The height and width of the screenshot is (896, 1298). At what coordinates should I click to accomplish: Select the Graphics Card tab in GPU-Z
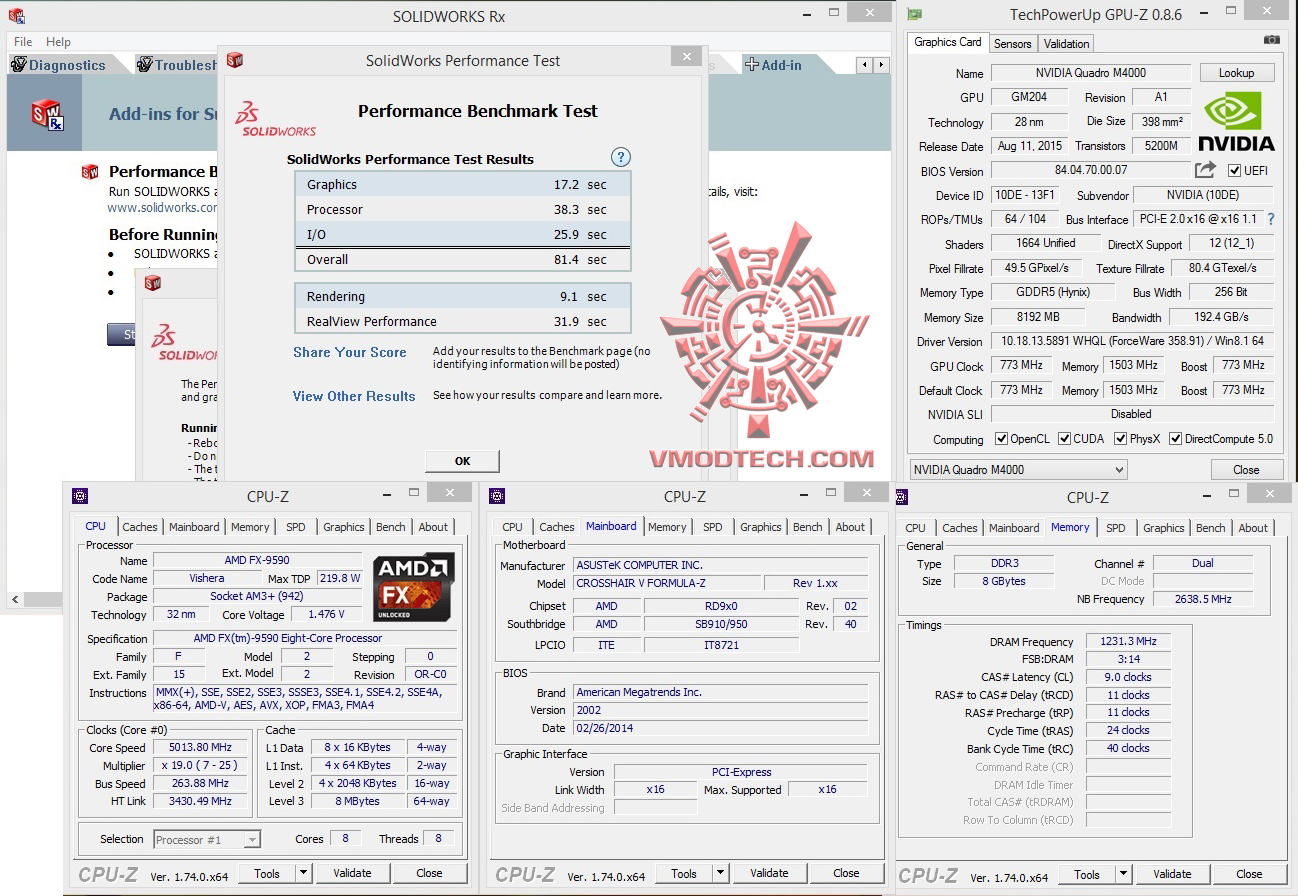tap(948, 42)
